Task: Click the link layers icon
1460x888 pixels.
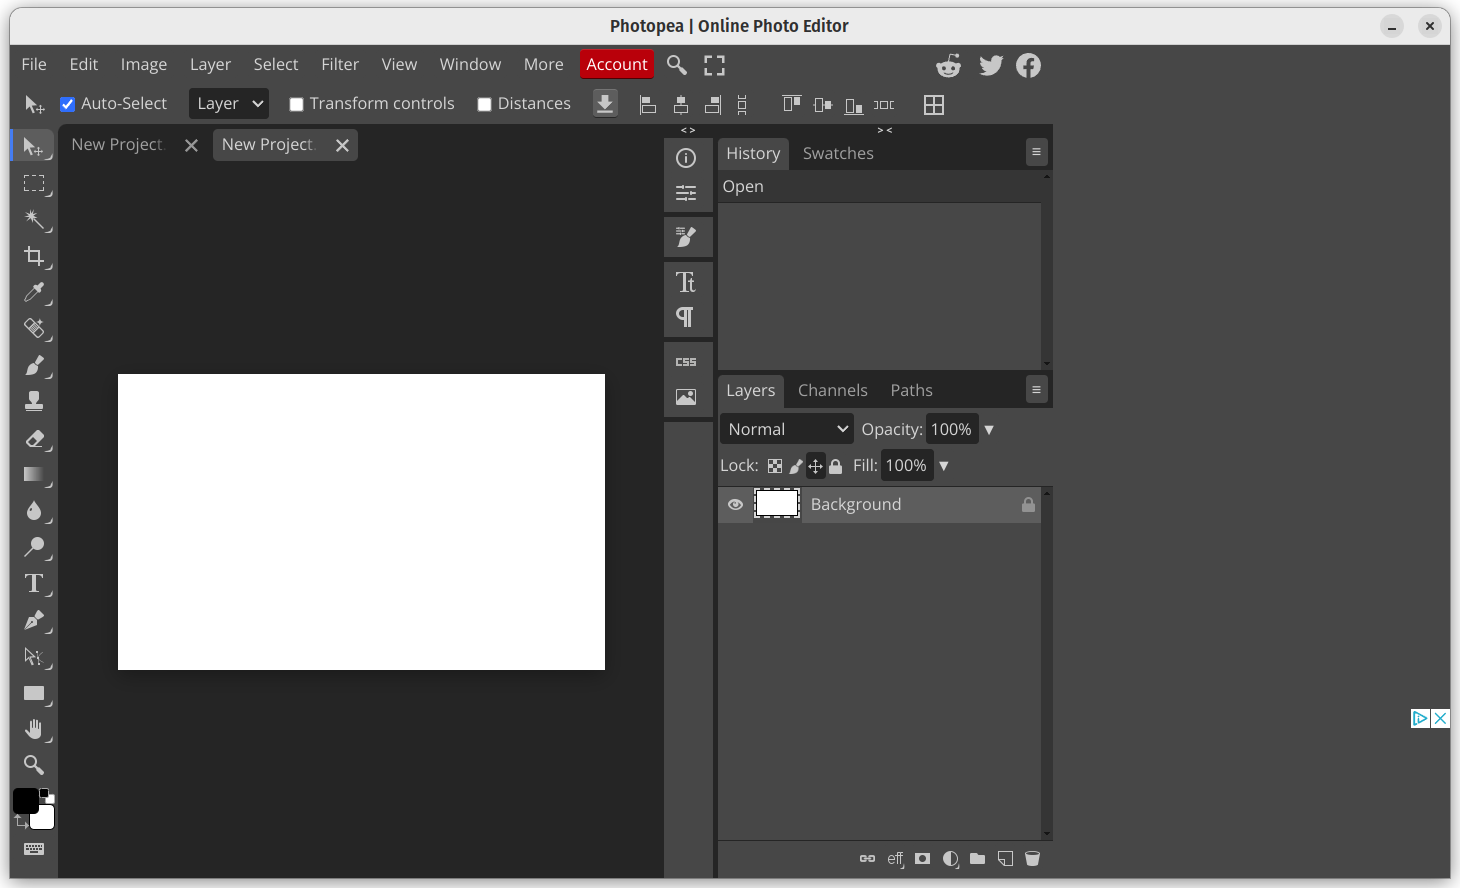Action: tap(867, 859)
